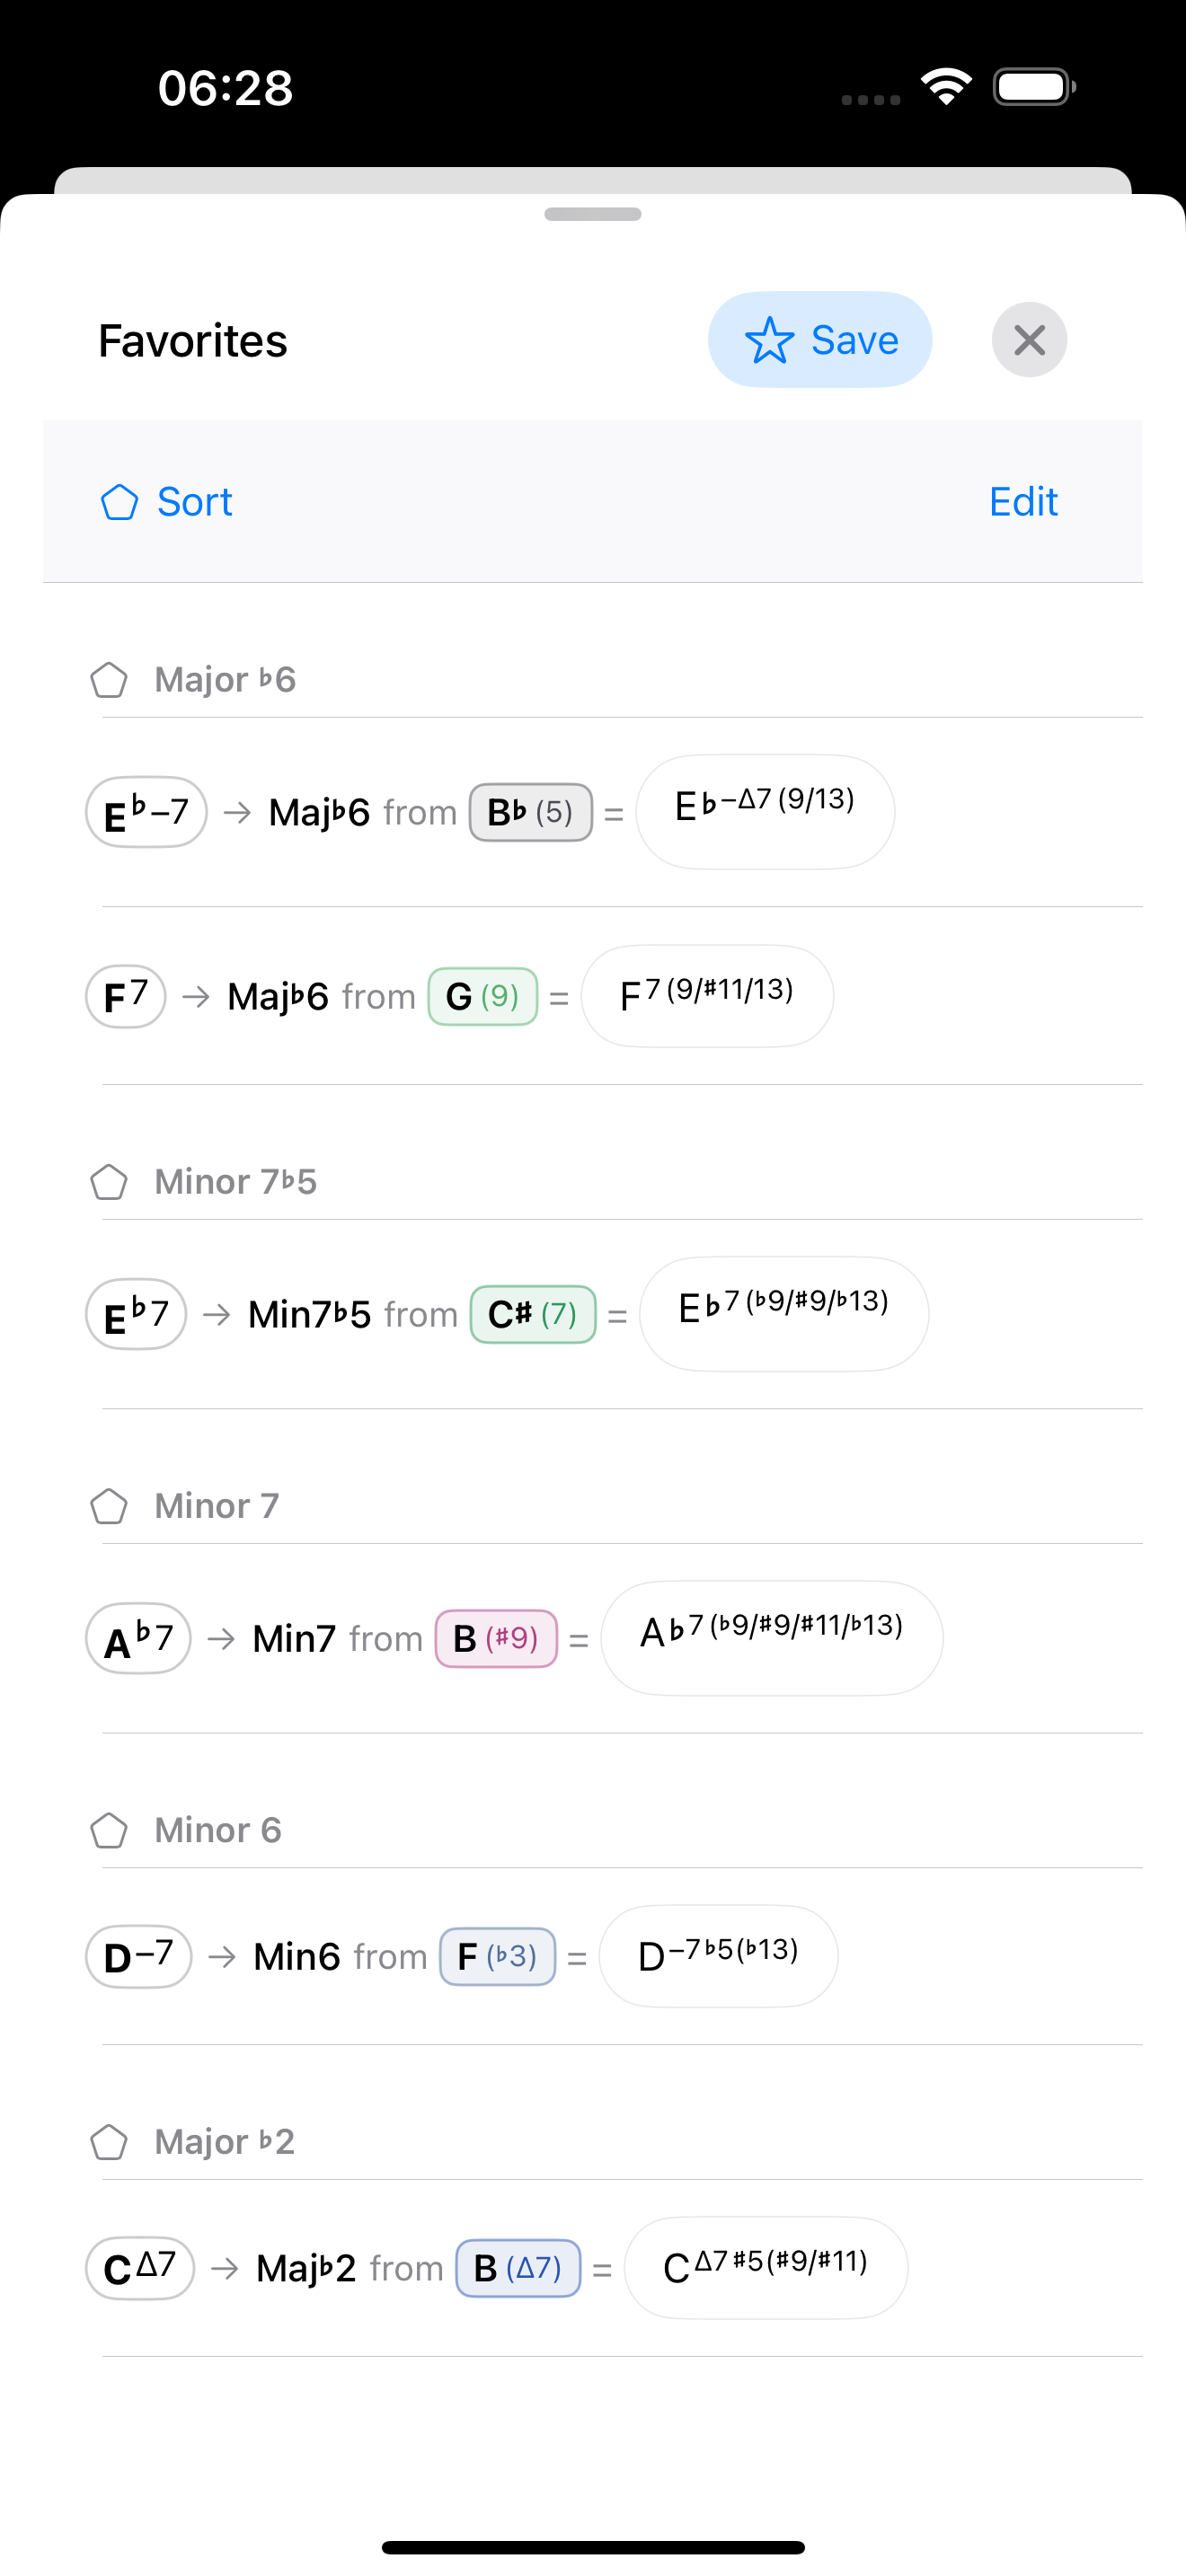Open the Sort options
The width and height of the screenshot is (1186, 2576).
click(x=166, y=502)
